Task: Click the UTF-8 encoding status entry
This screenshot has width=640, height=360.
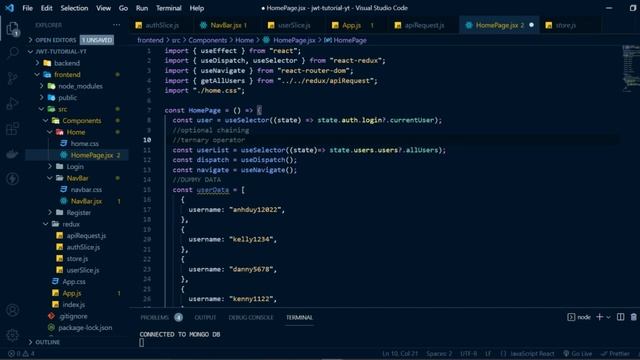Action: (x=469, y=354)
